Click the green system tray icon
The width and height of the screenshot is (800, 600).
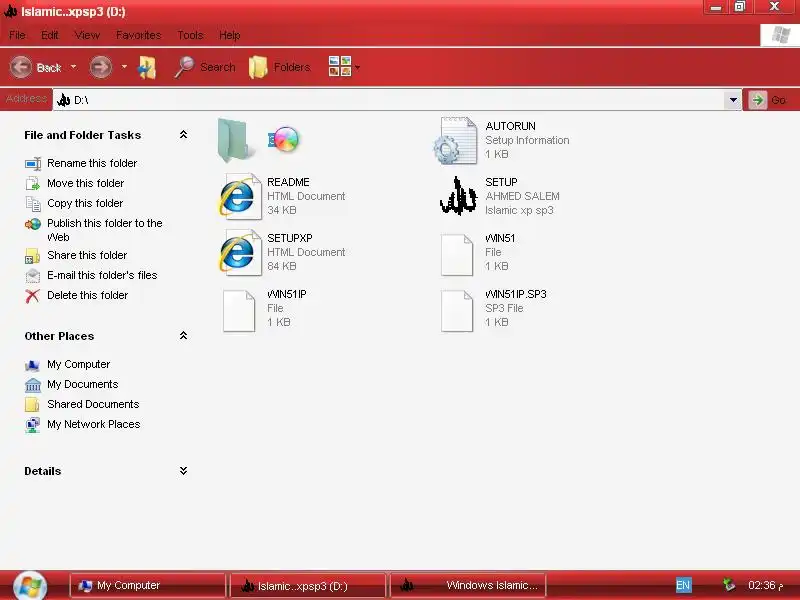click(x=729, y=585)
